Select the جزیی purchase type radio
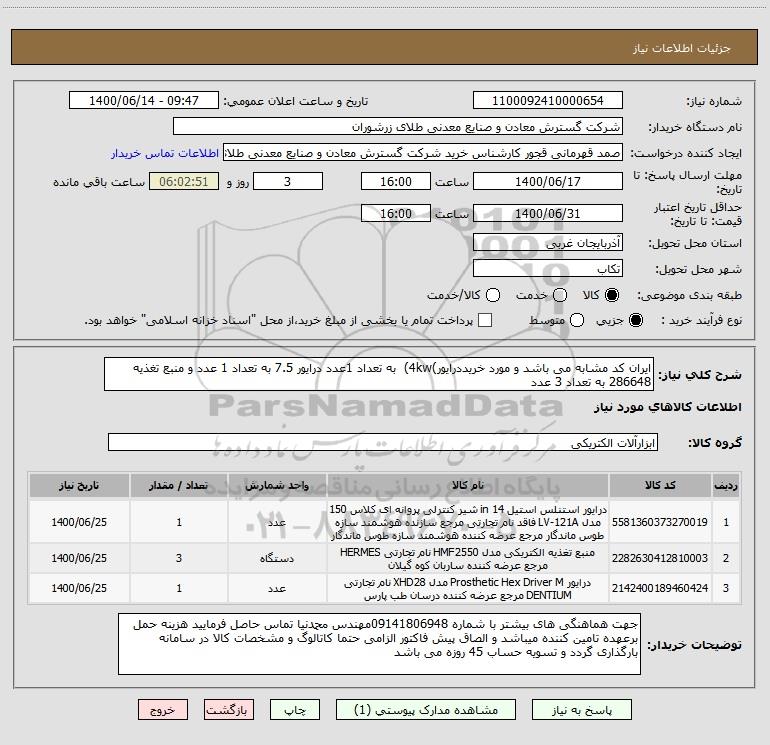 click(x=636, y=320)
